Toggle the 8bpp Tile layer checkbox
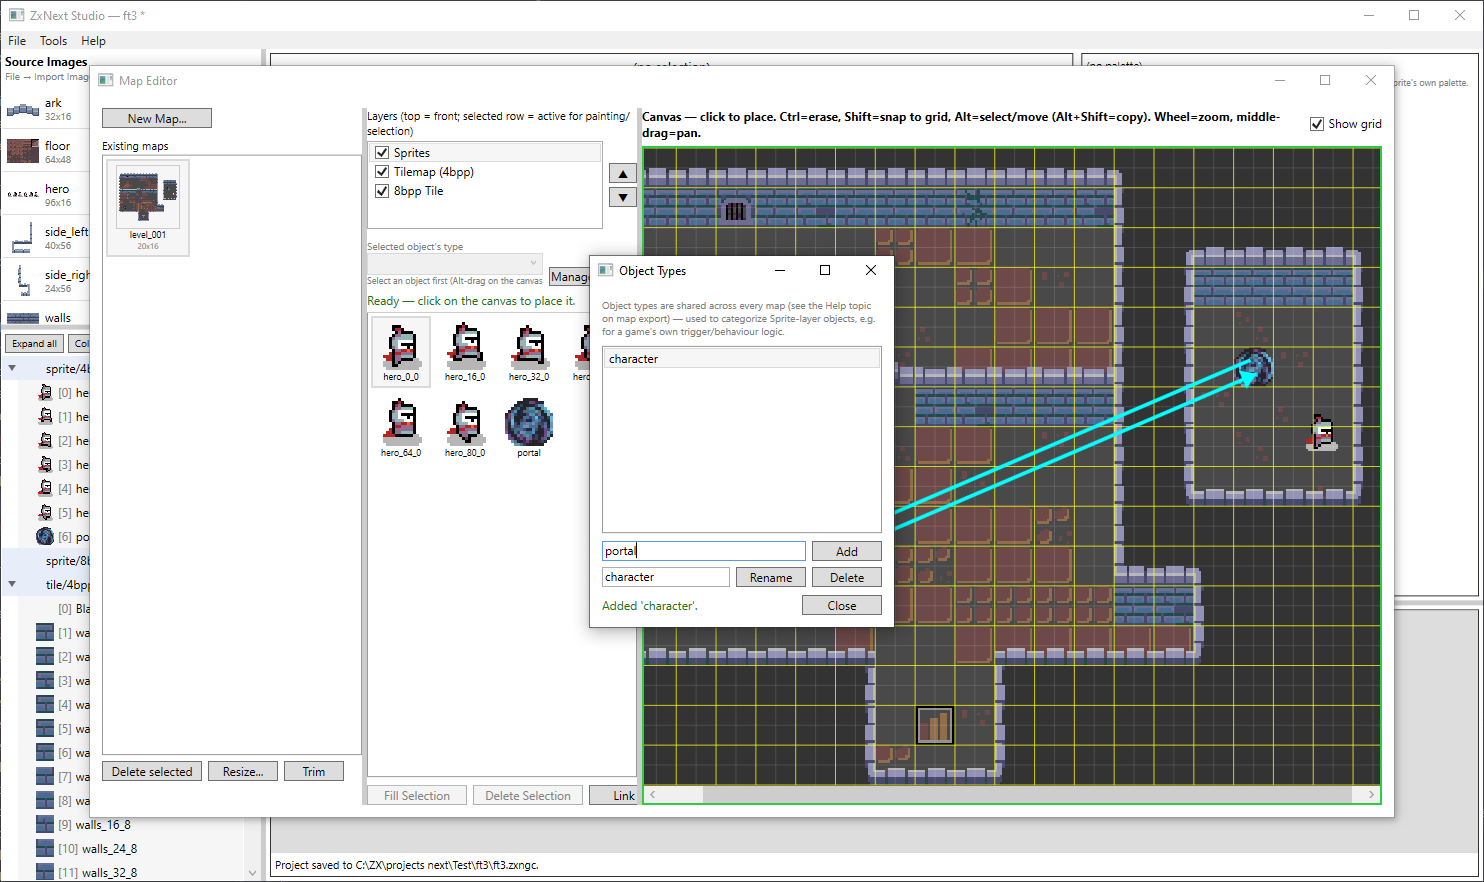The width and height of the screenshot is (1484, 882). (x=382, y=191)
